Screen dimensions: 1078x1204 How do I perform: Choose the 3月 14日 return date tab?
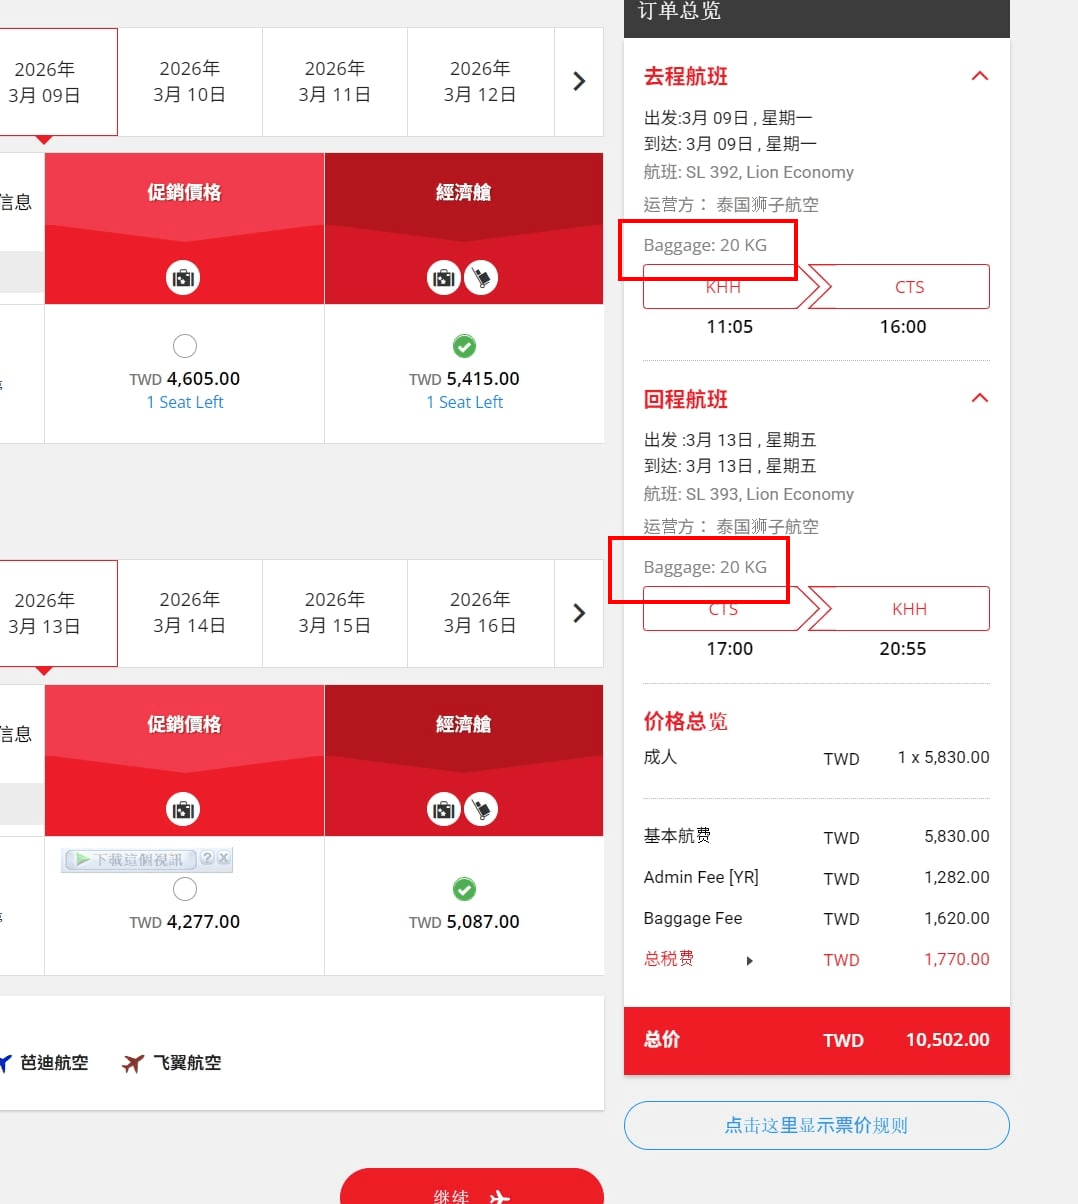[x=190, y=613]
